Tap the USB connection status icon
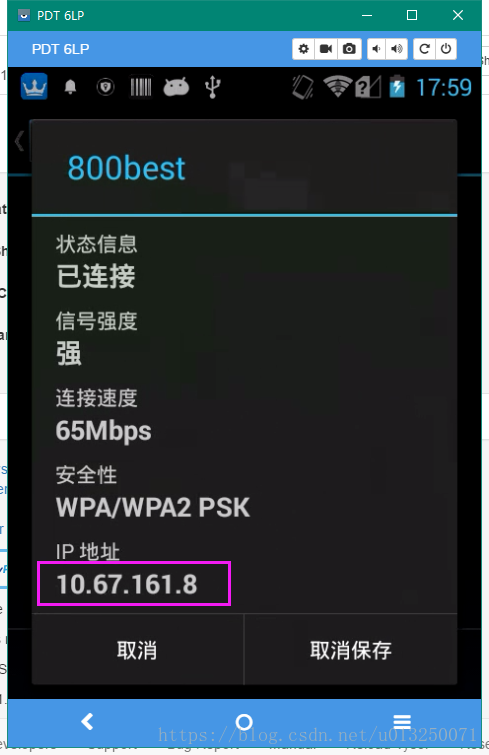Viewport: 489px width, 755px height. (212, 88)
